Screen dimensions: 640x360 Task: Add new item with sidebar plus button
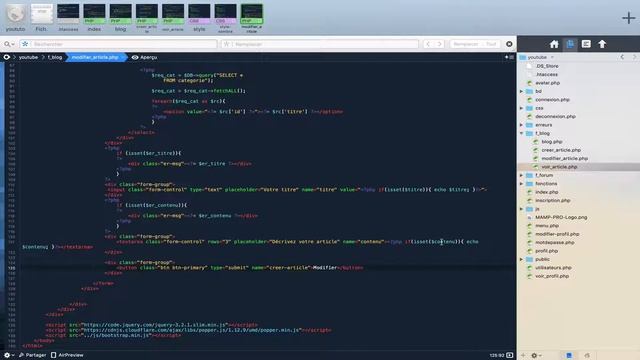(x=523, y=356)
